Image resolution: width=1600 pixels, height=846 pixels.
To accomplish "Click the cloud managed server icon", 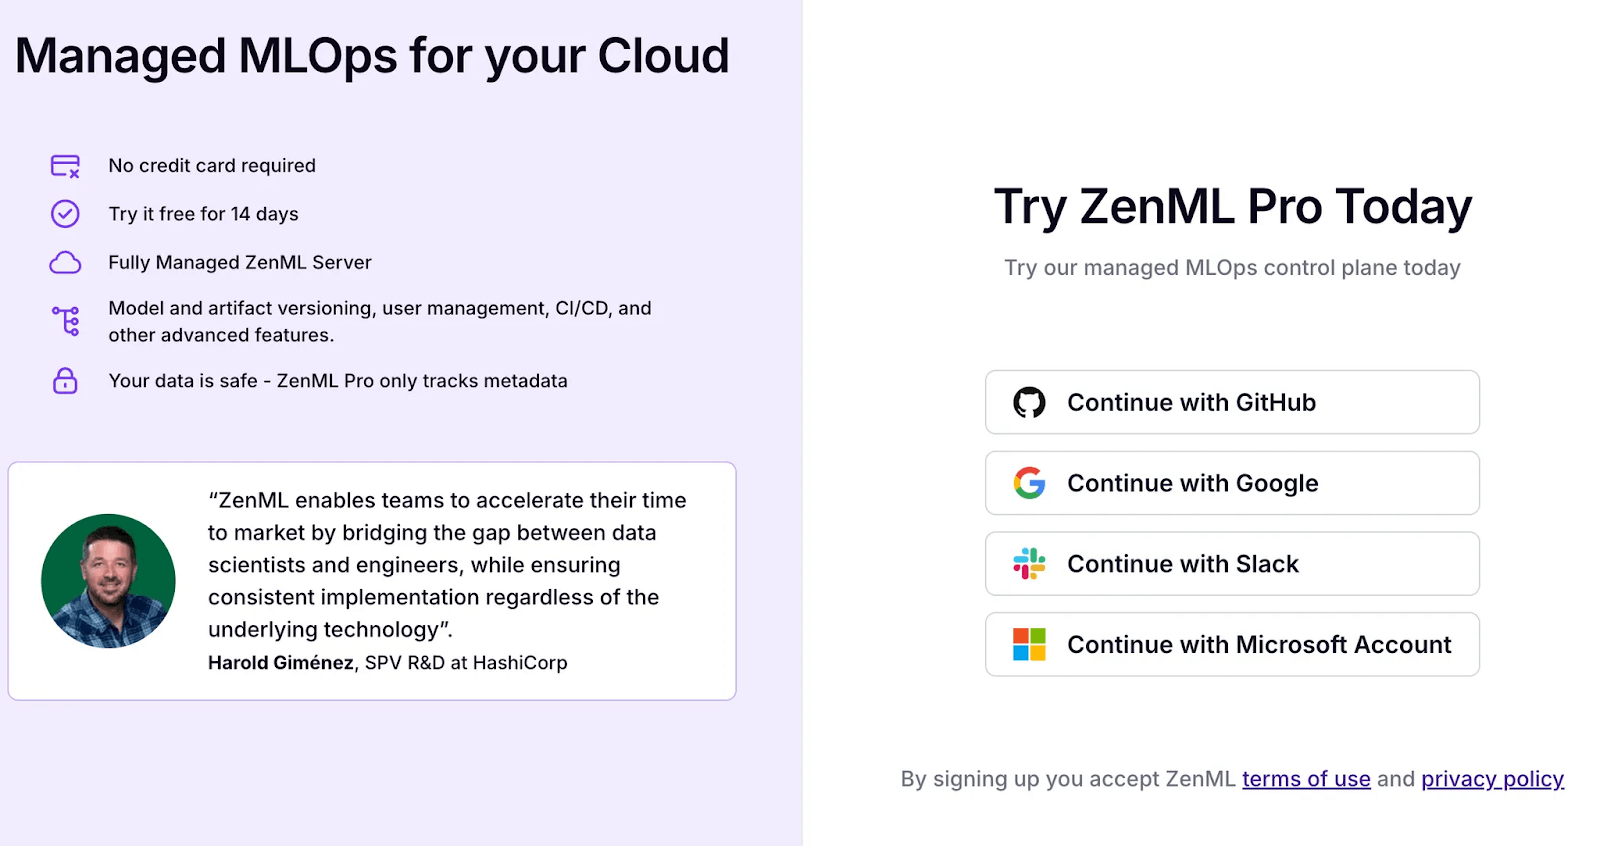I will point(65,263).
